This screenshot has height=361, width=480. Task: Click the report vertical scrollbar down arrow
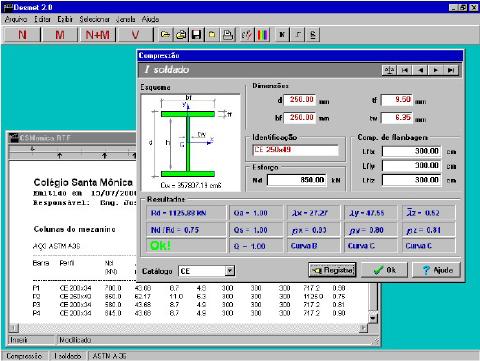pyautogui.click(x=373, y=318)
